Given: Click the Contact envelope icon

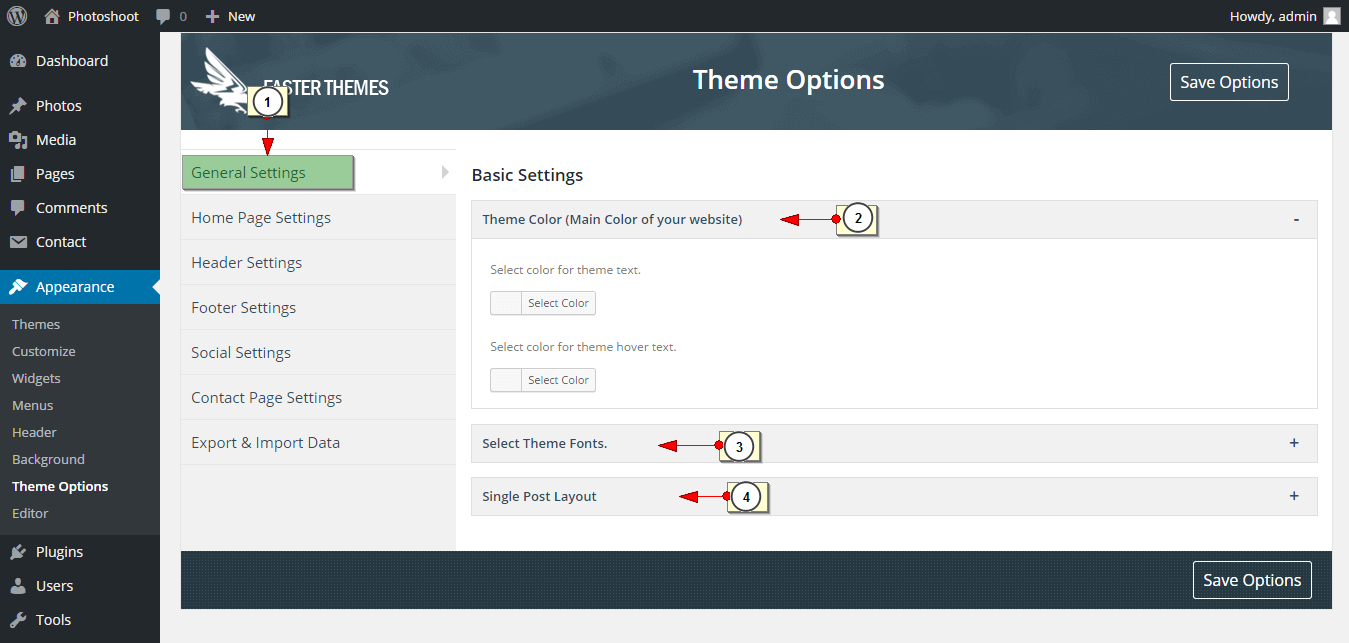Looking at the screenshot, I should (18, 242).
